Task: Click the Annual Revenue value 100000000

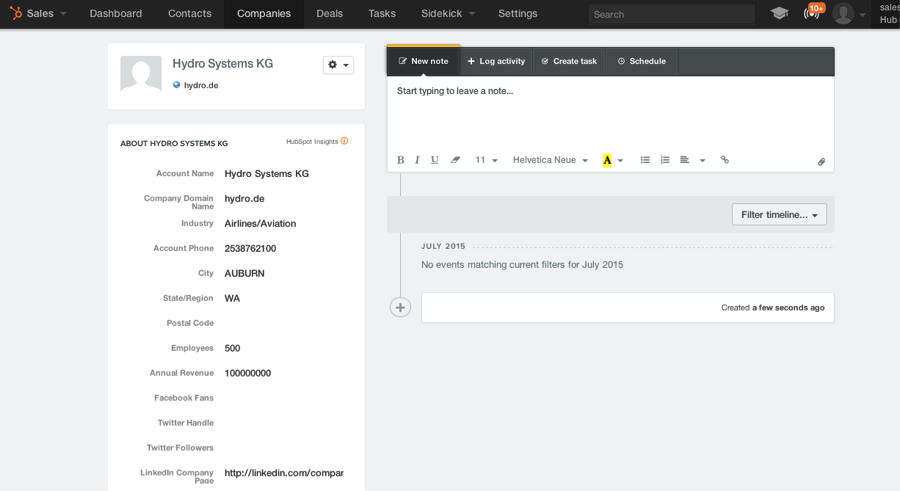Action: click(x=247, y=373)
